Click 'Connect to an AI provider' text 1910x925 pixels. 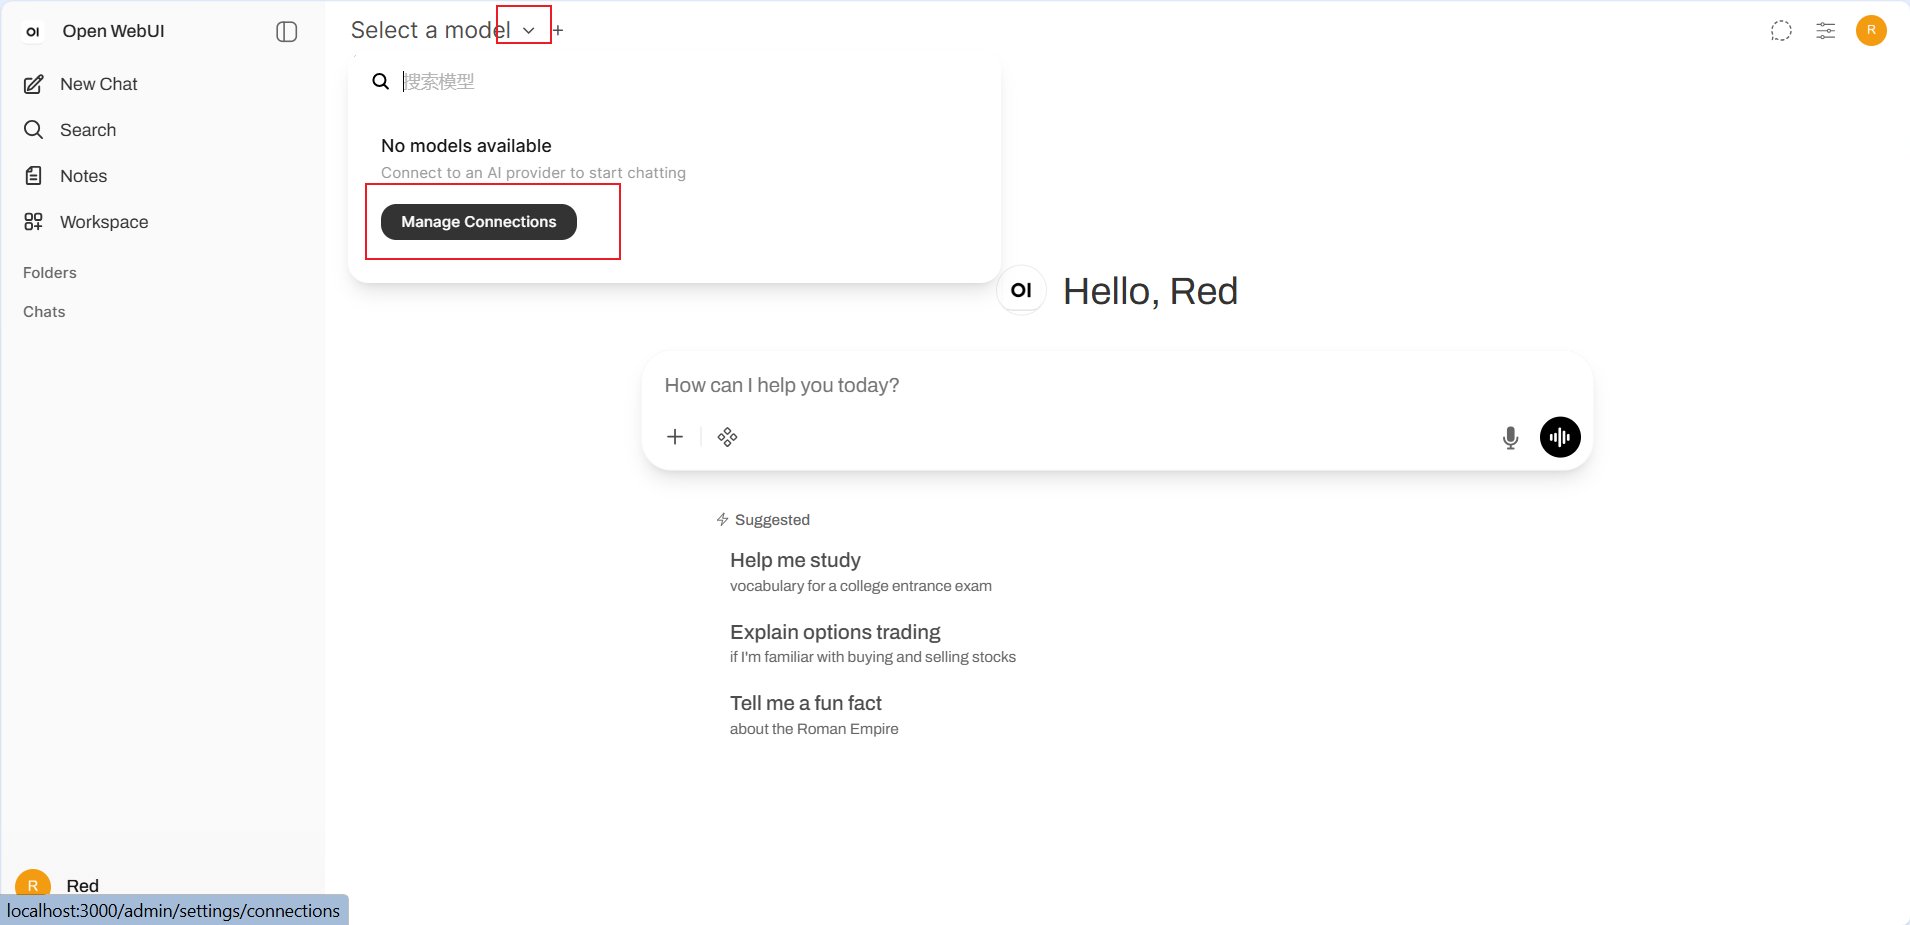pyautogui.click(x=533, y=173)
